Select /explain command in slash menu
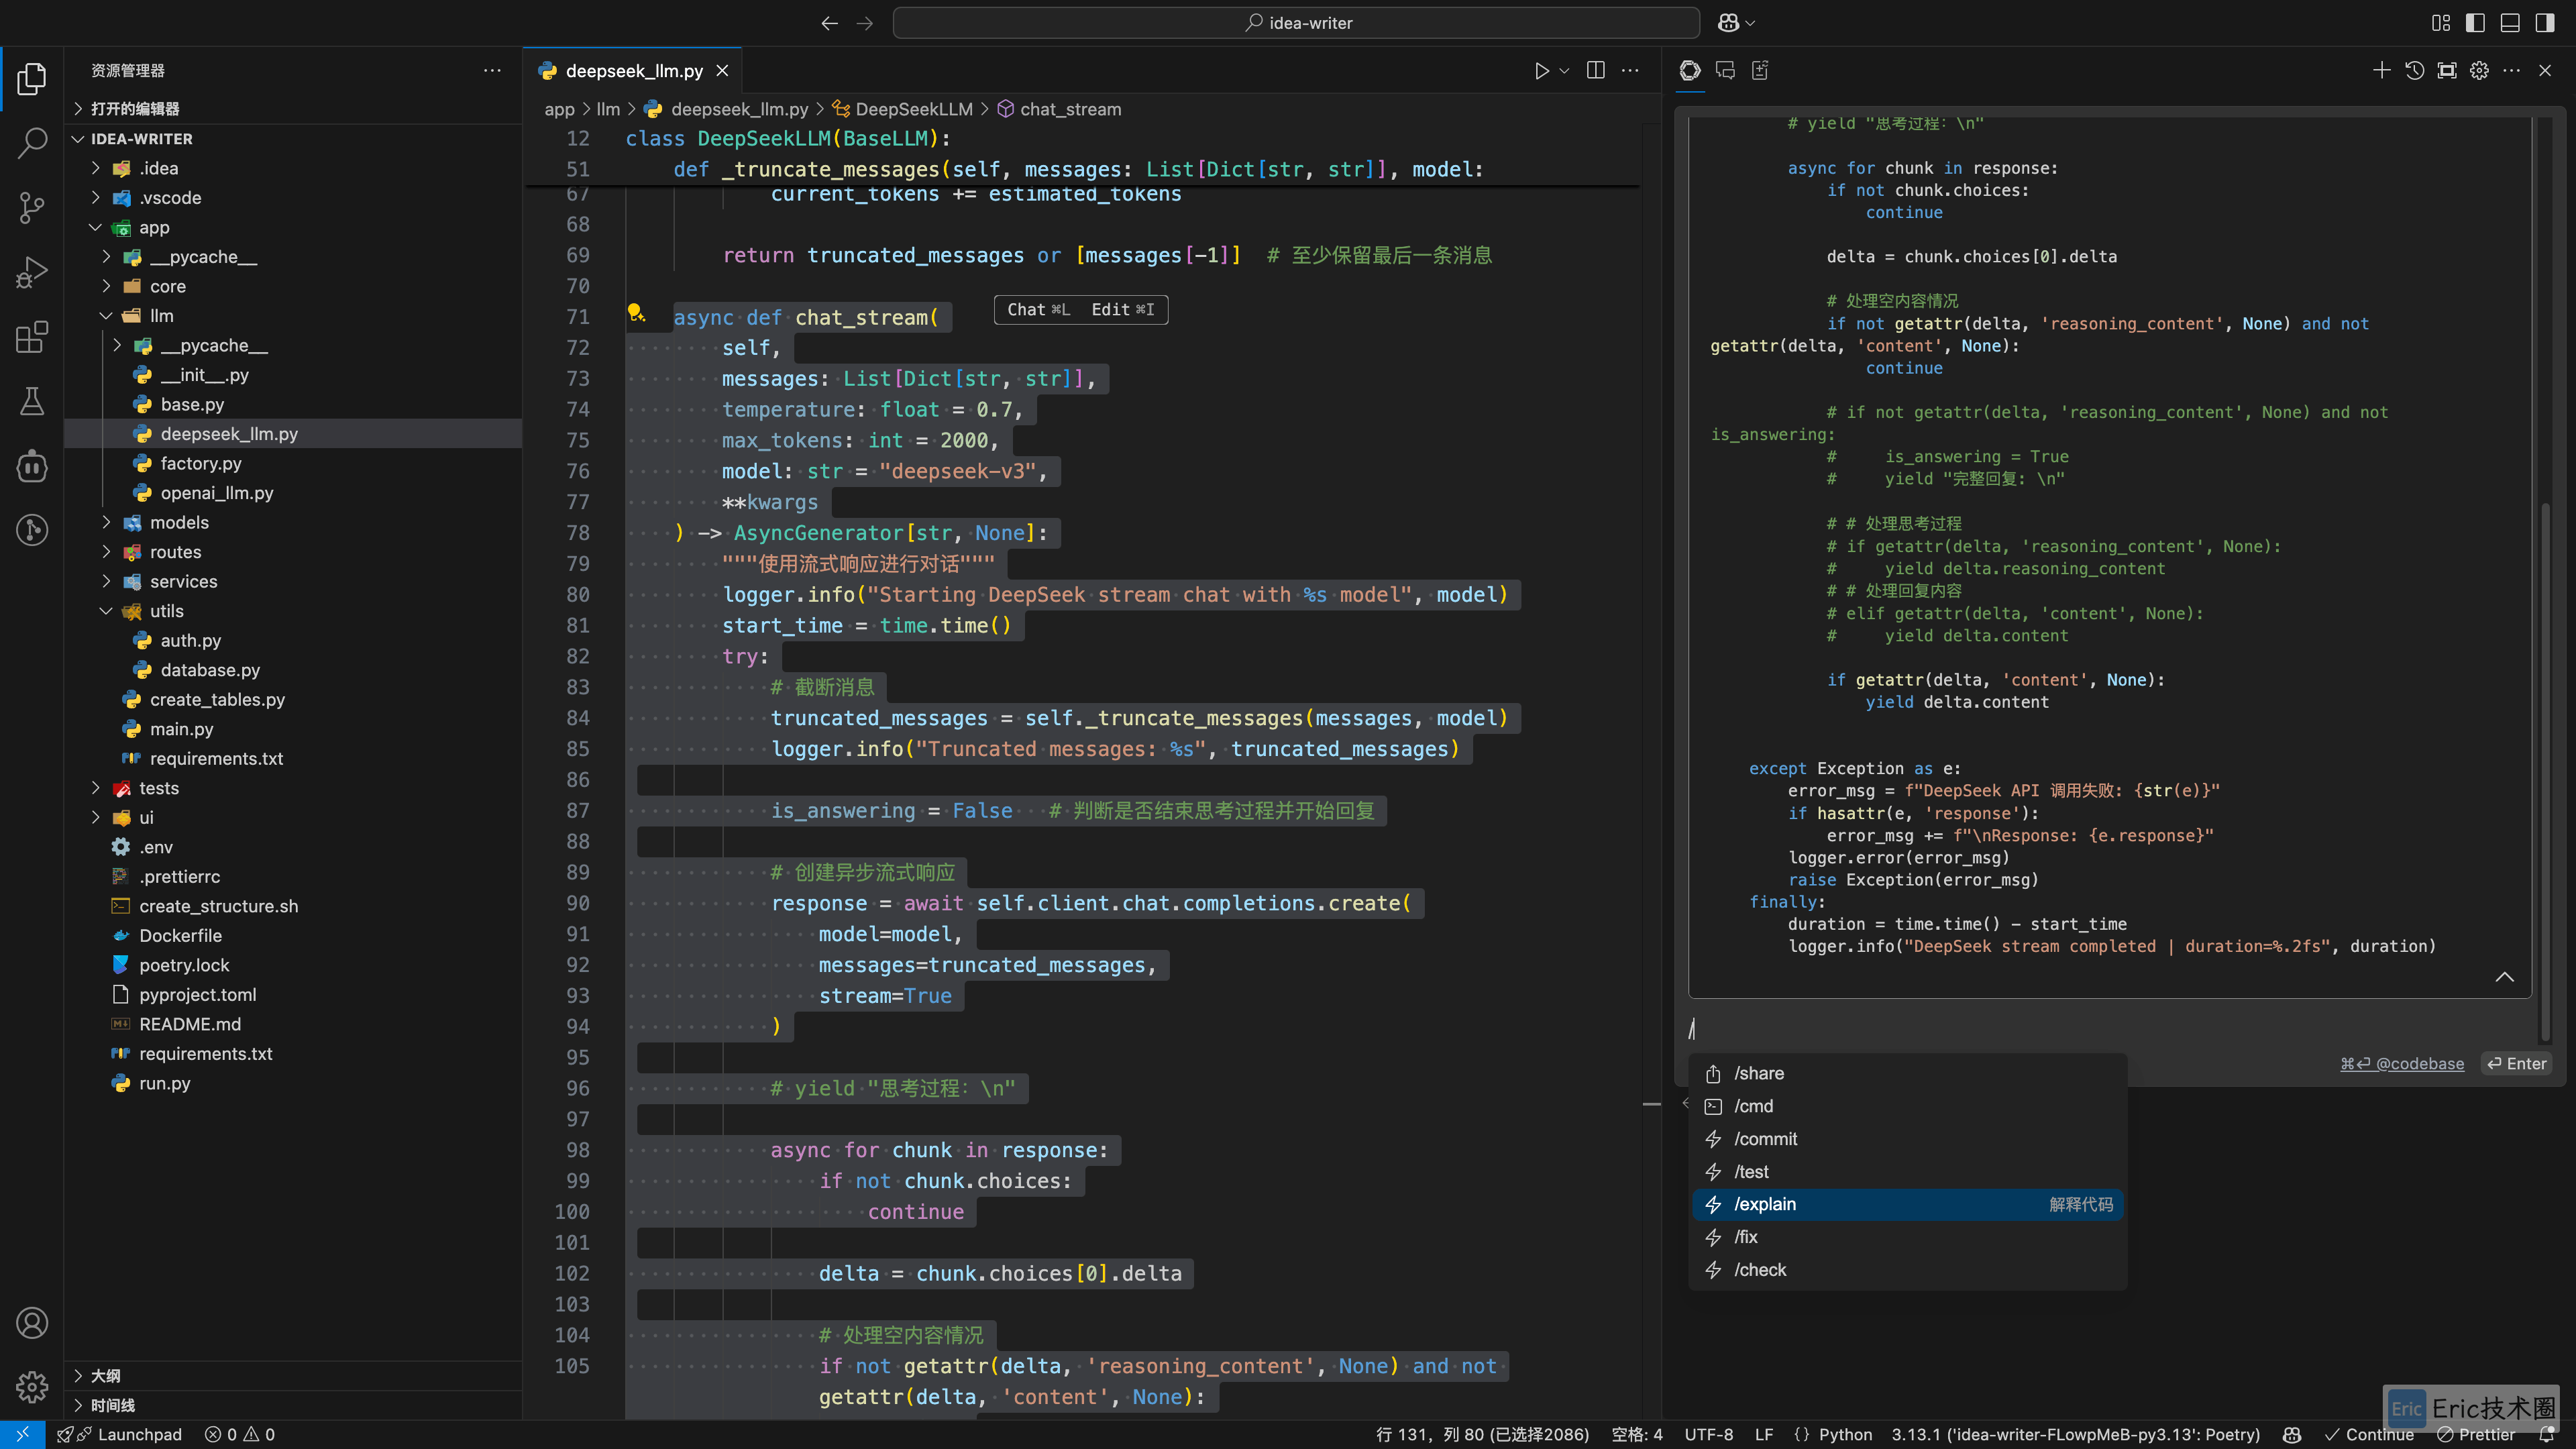 (1908, 1204)
